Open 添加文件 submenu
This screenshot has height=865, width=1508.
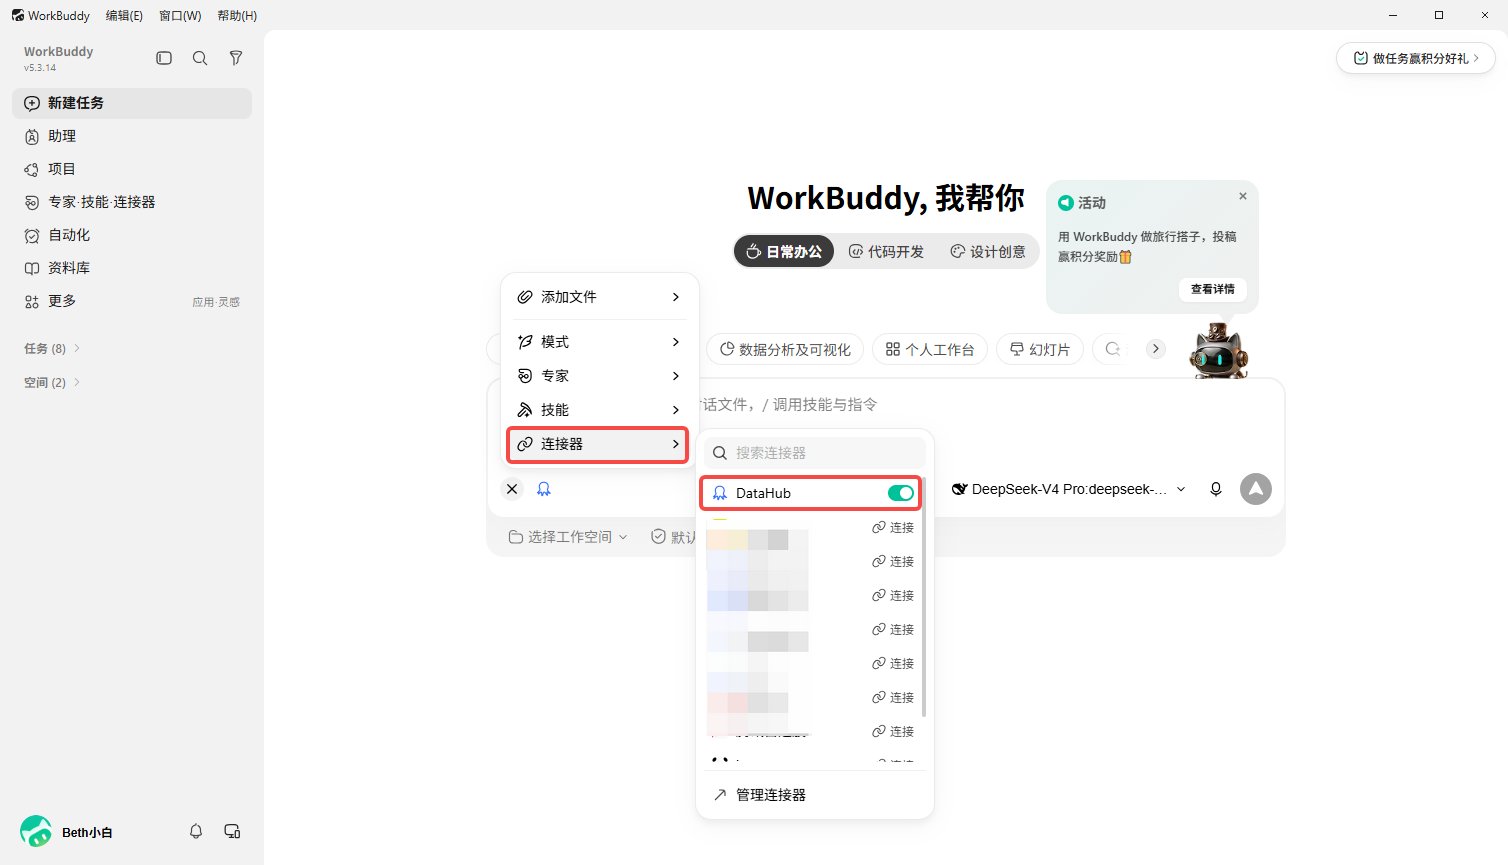(x=599, y=297)
